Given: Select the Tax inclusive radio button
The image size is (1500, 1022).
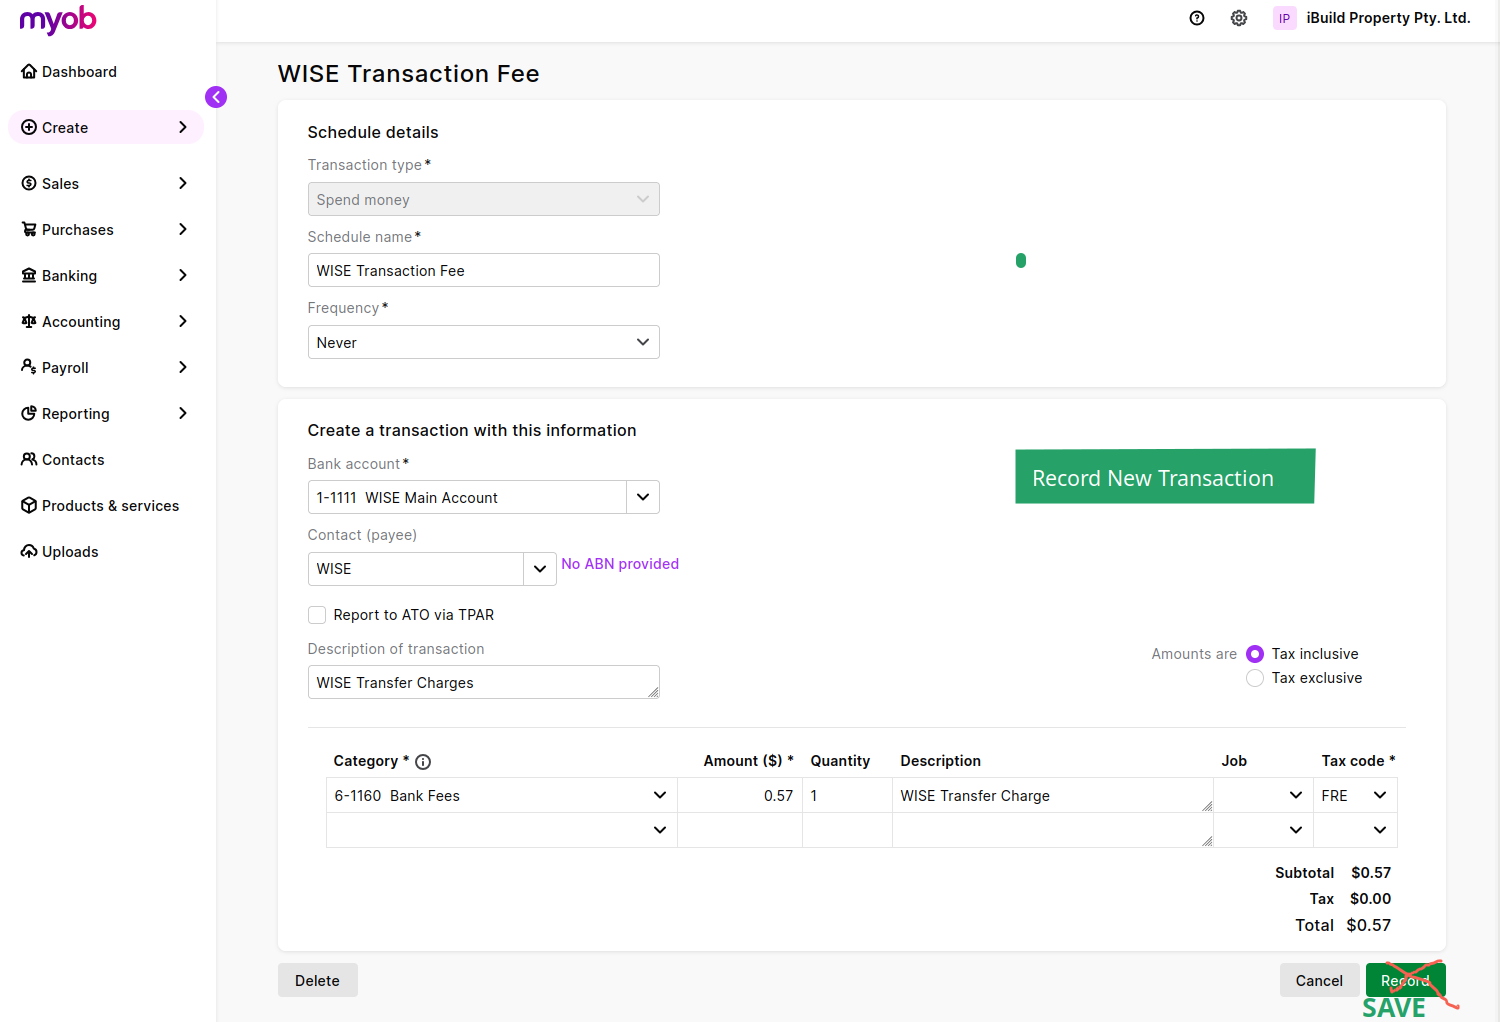Looking at the screenshot, I should click(1255, 653).
